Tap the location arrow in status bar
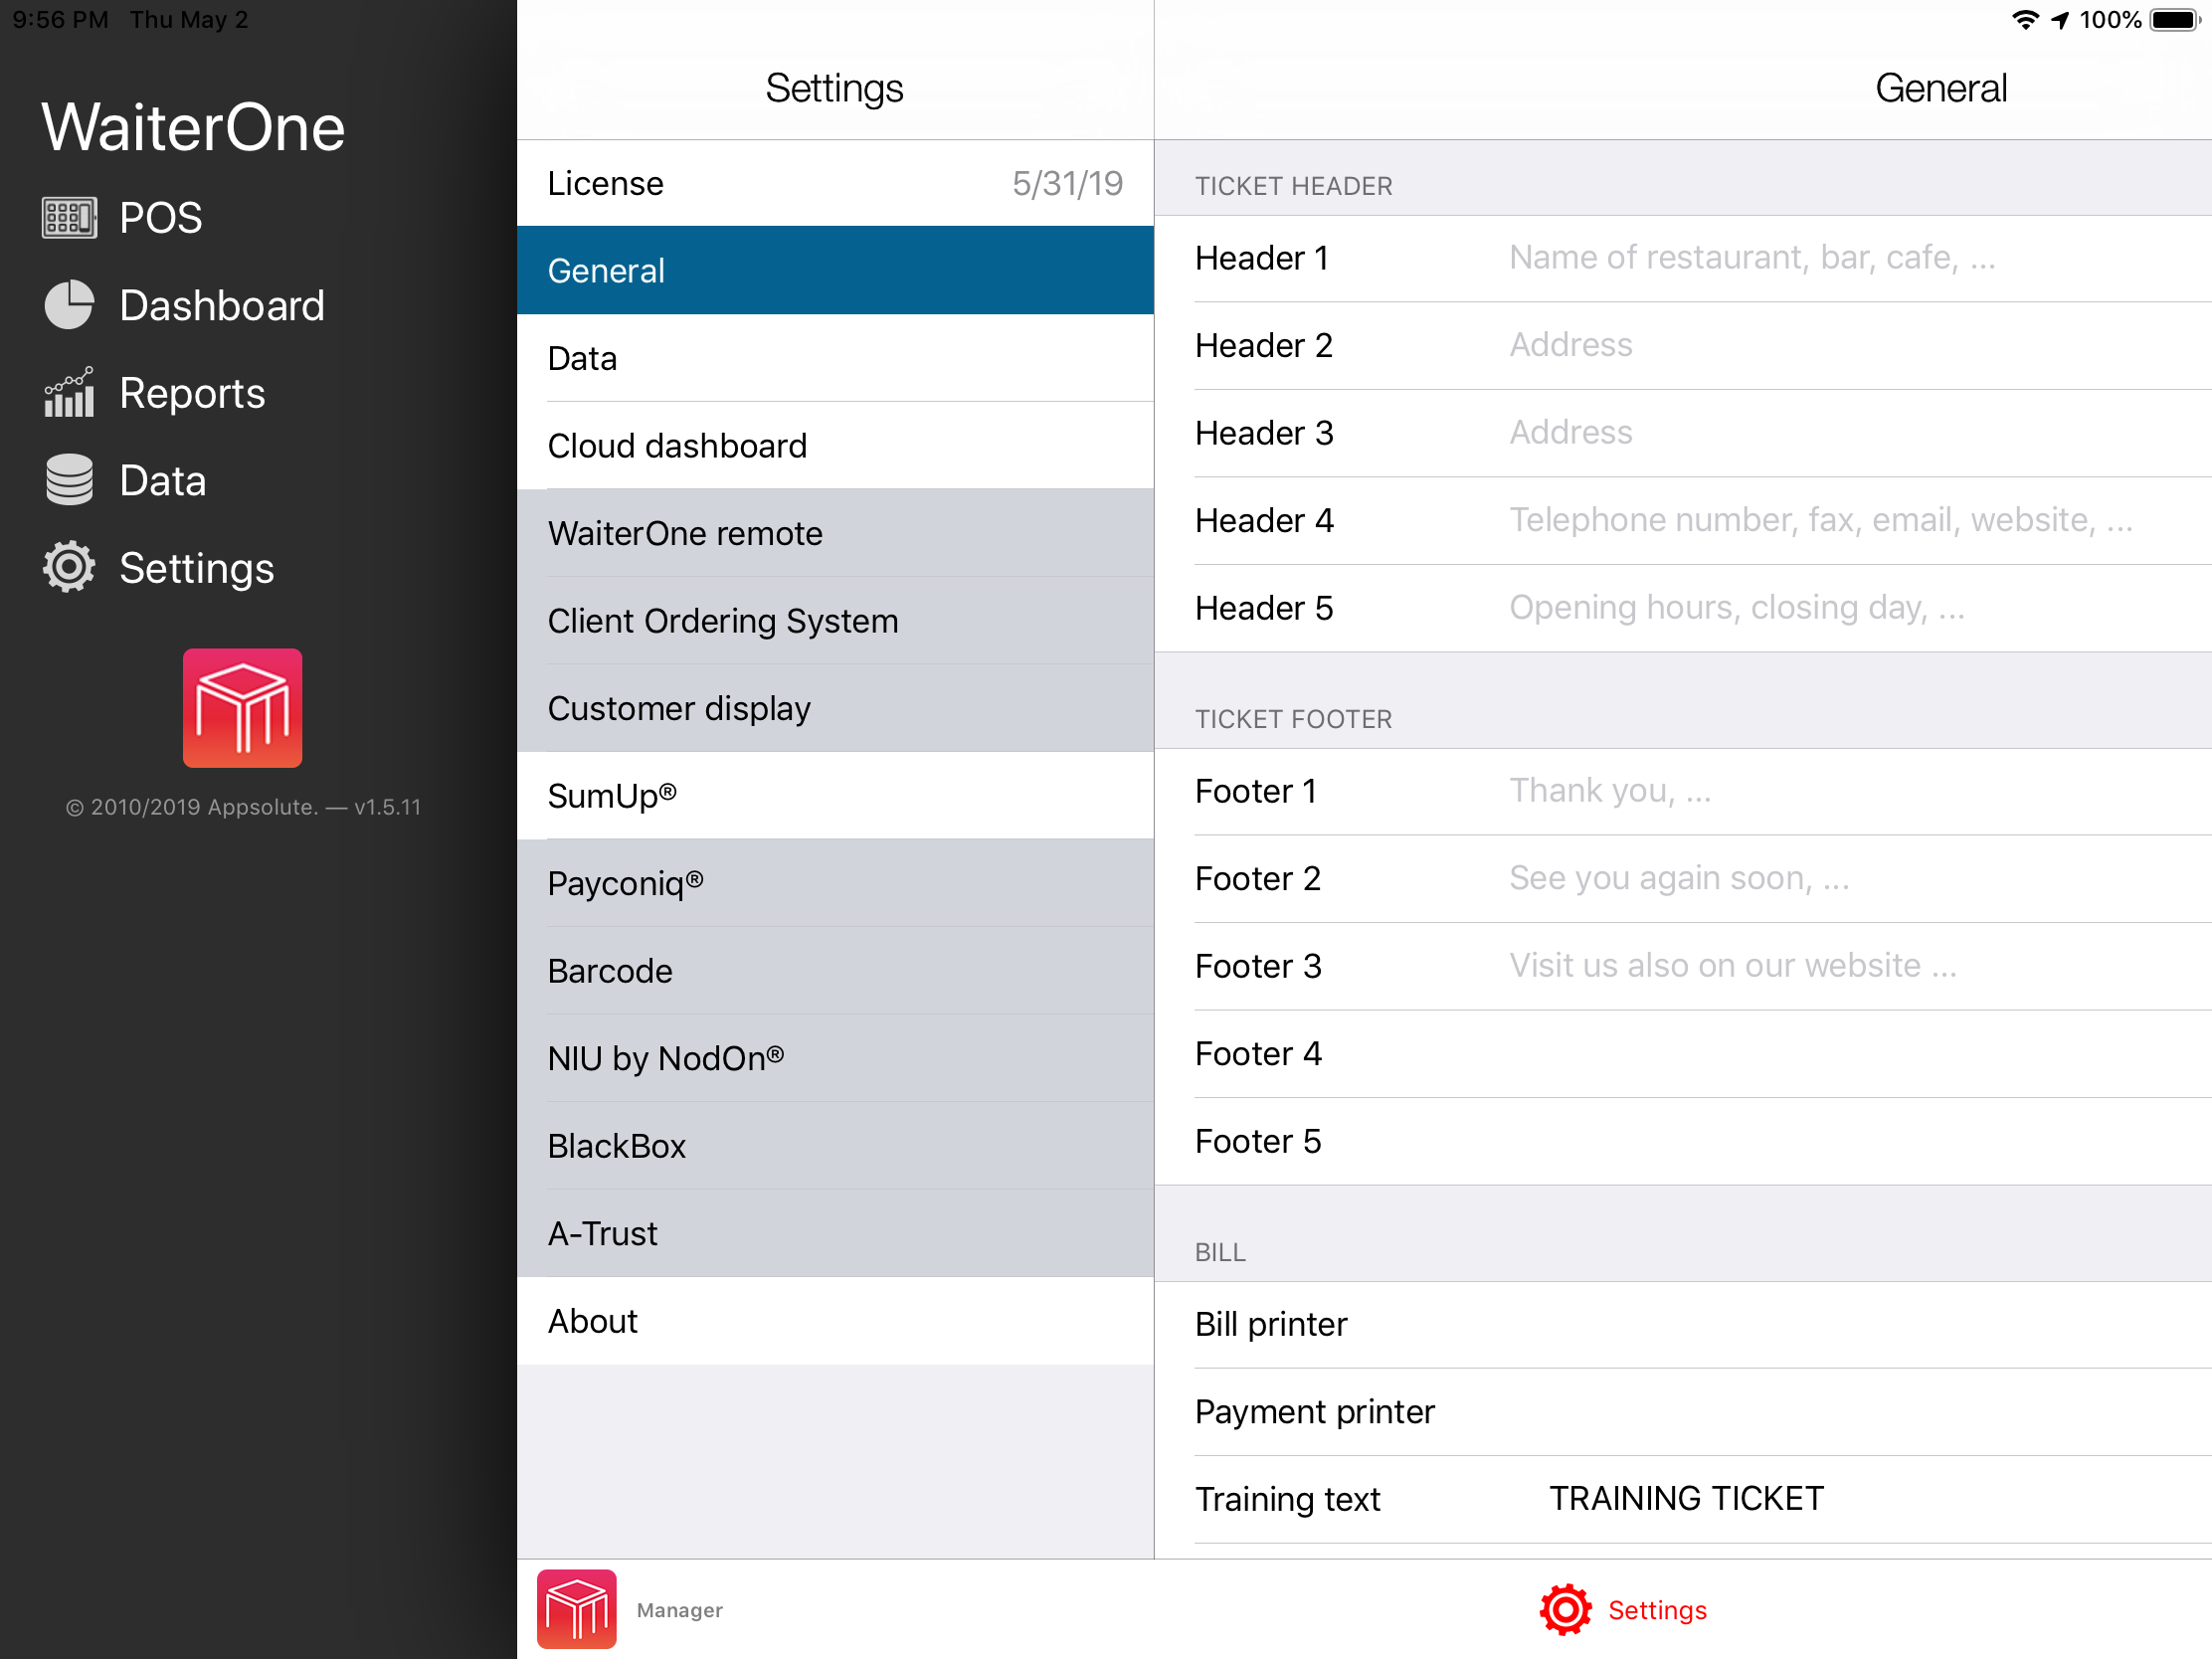The height and width of the screenshot is (1659, 2212). click(2060, 20)
